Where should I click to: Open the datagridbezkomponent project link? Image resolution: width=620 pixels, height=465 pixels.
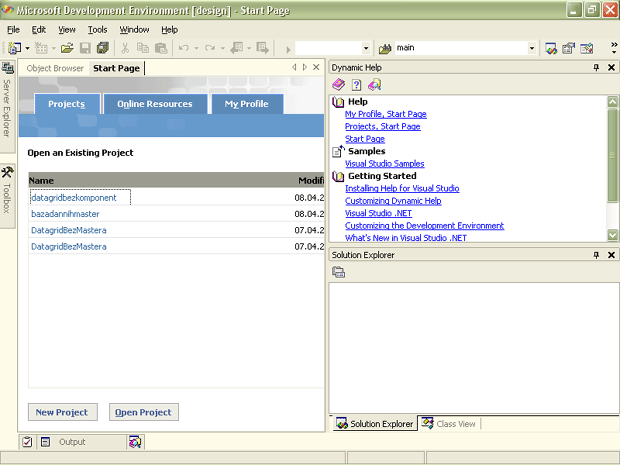click(x=74, y=198)
